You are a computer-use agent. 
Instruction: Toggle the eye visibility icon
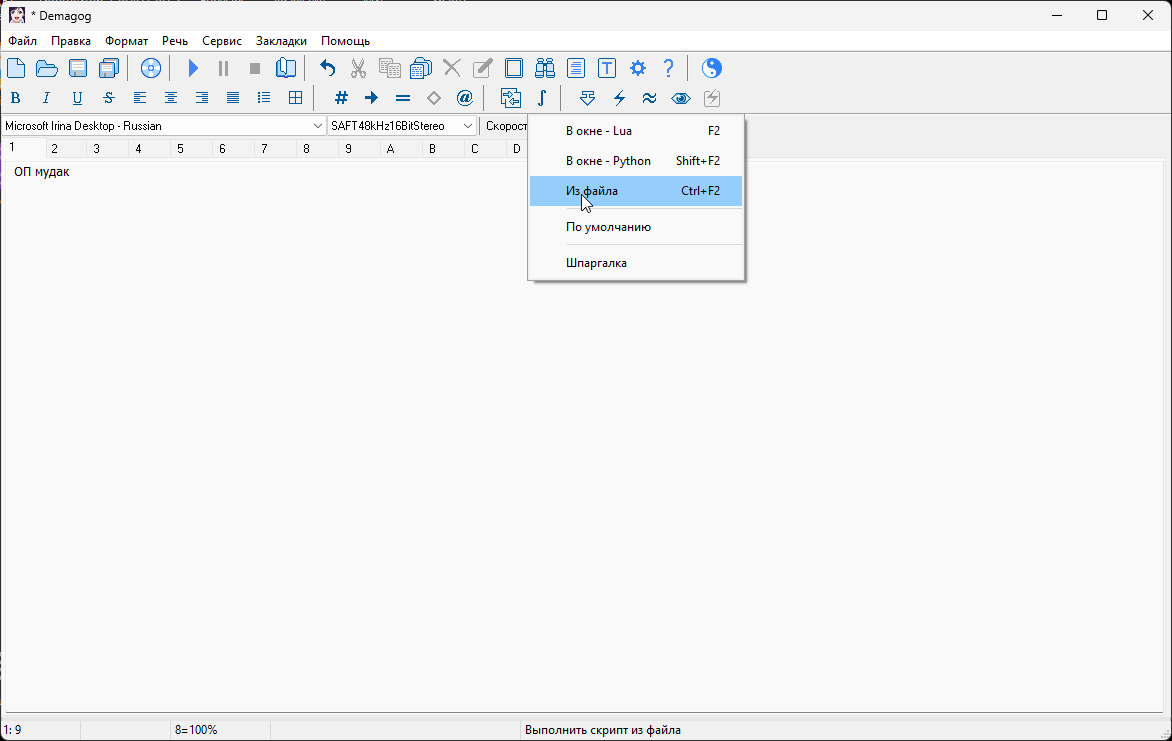[681, 98]
